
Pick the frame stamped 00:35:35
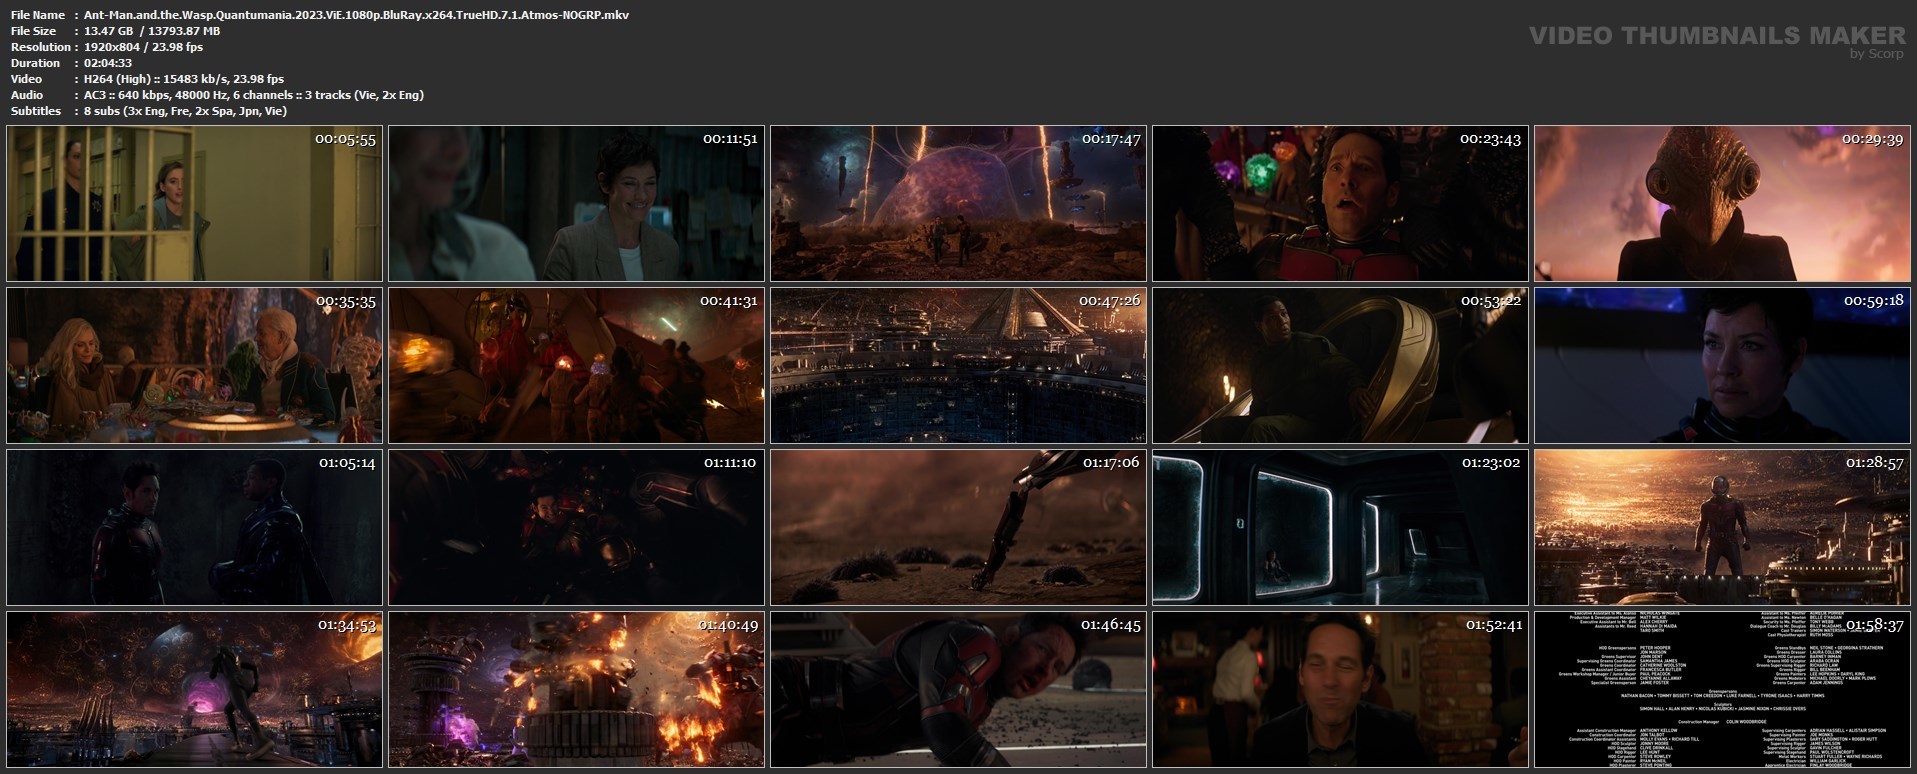(194, 365)
